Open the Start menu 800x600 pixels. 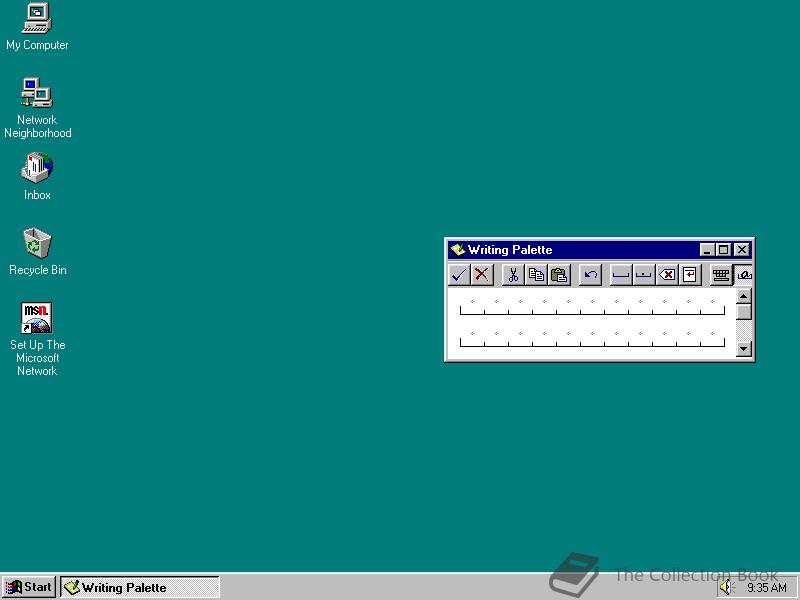[29, 587]
